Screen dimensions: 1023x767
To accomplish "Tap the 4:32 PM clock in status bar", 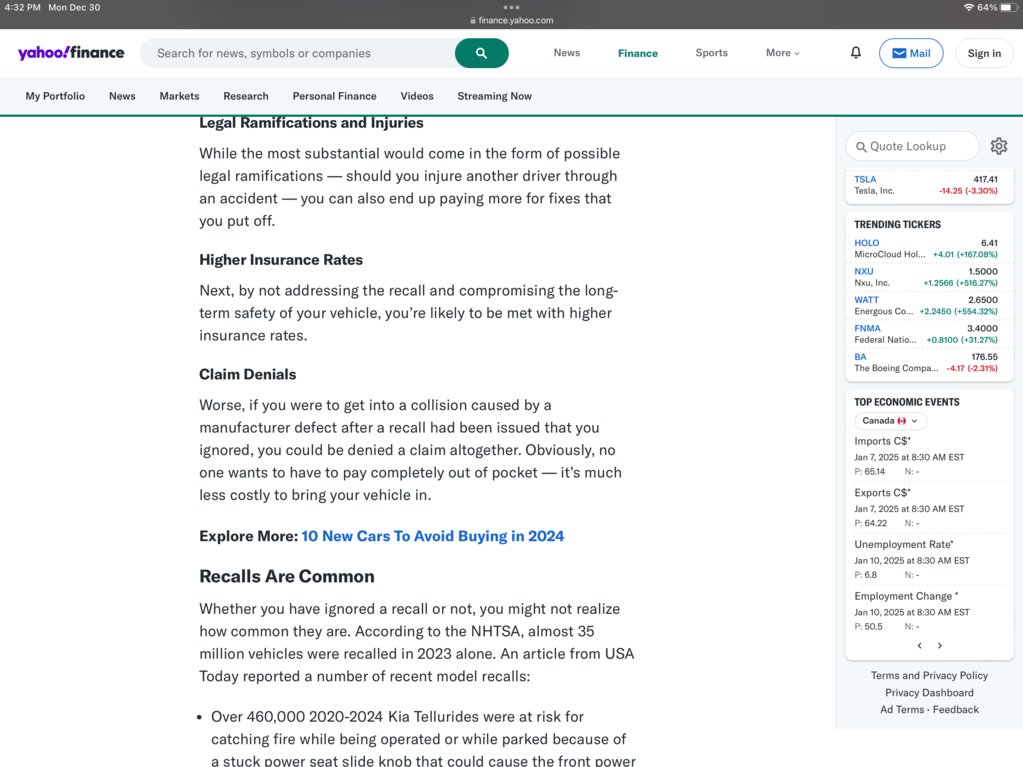I will pyautogui.click(x=22, y=7).
